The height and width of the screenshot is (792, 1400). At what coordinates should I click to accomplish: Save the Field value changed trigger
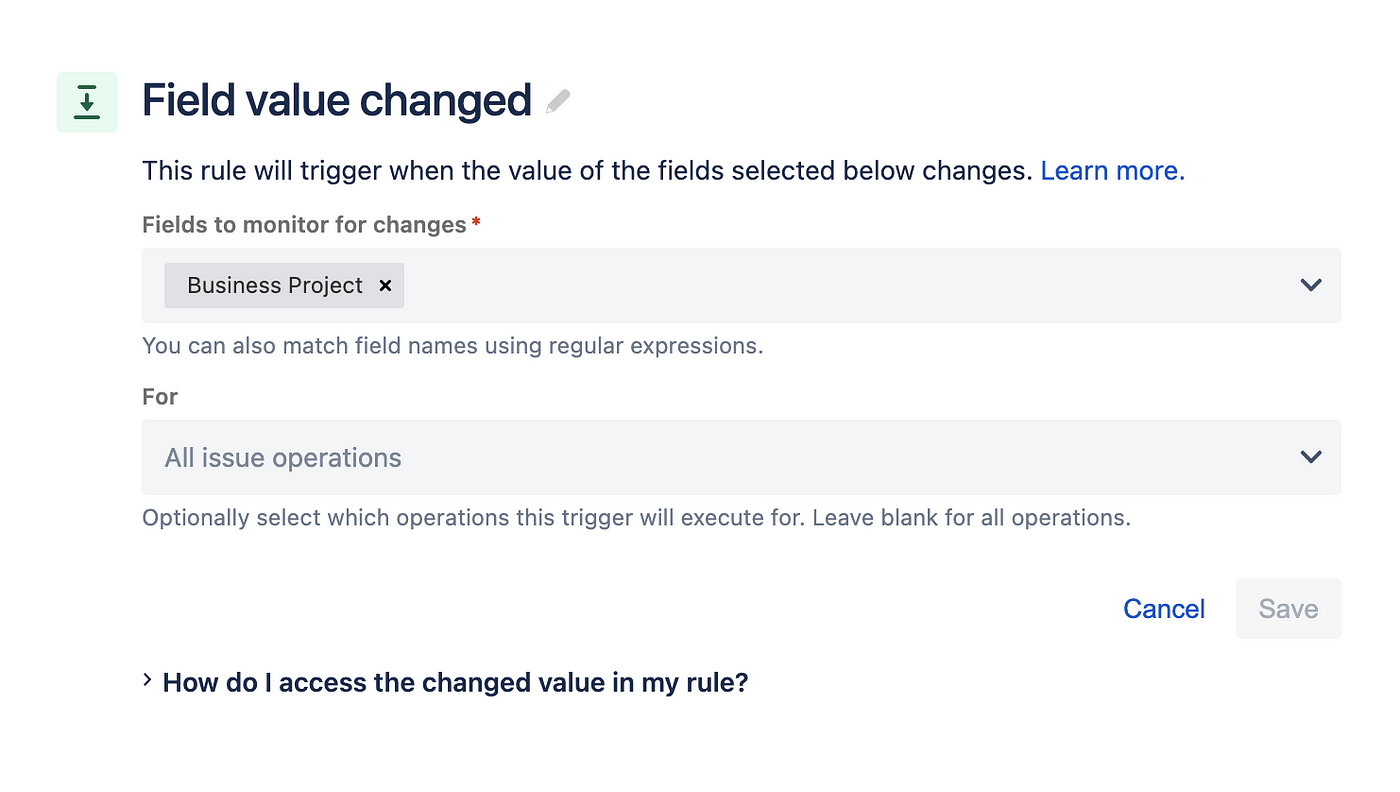1288,608
